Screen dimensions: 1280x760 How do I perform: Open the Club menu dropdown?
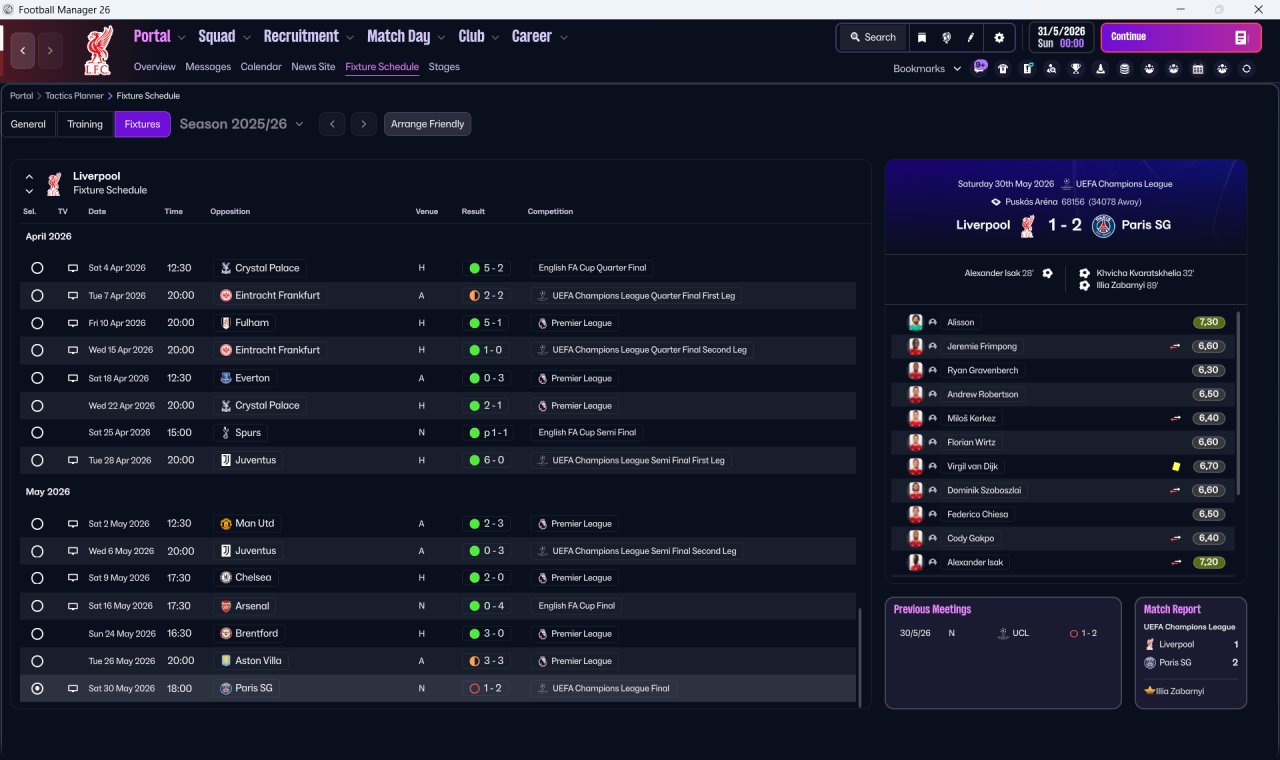[x=479, y=37]
